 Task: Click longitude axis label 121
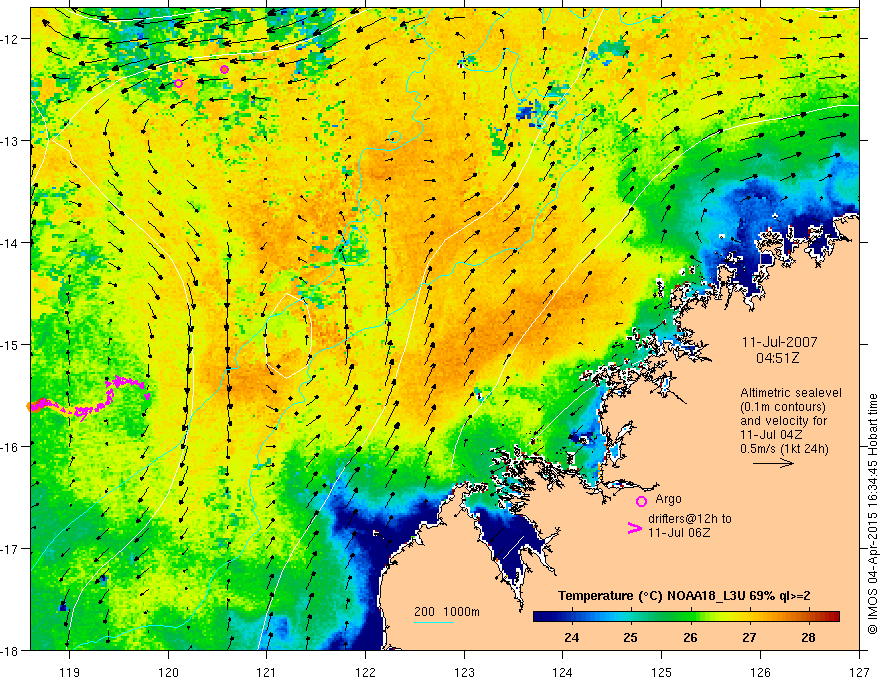[267, 672]
